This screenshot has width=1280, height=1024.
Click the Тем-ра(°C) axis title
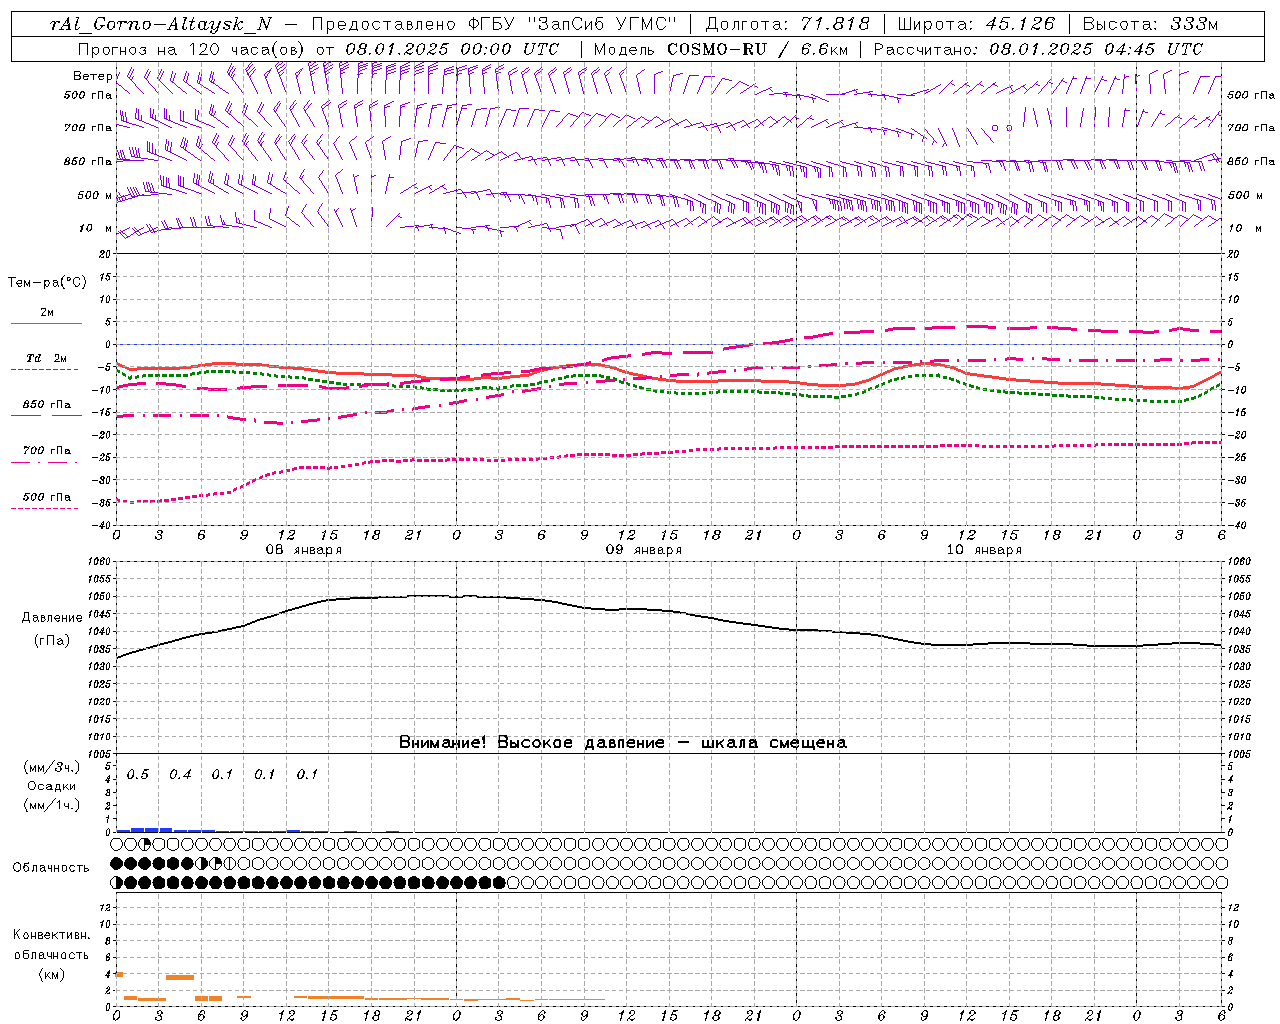click(x=47, y=283)
